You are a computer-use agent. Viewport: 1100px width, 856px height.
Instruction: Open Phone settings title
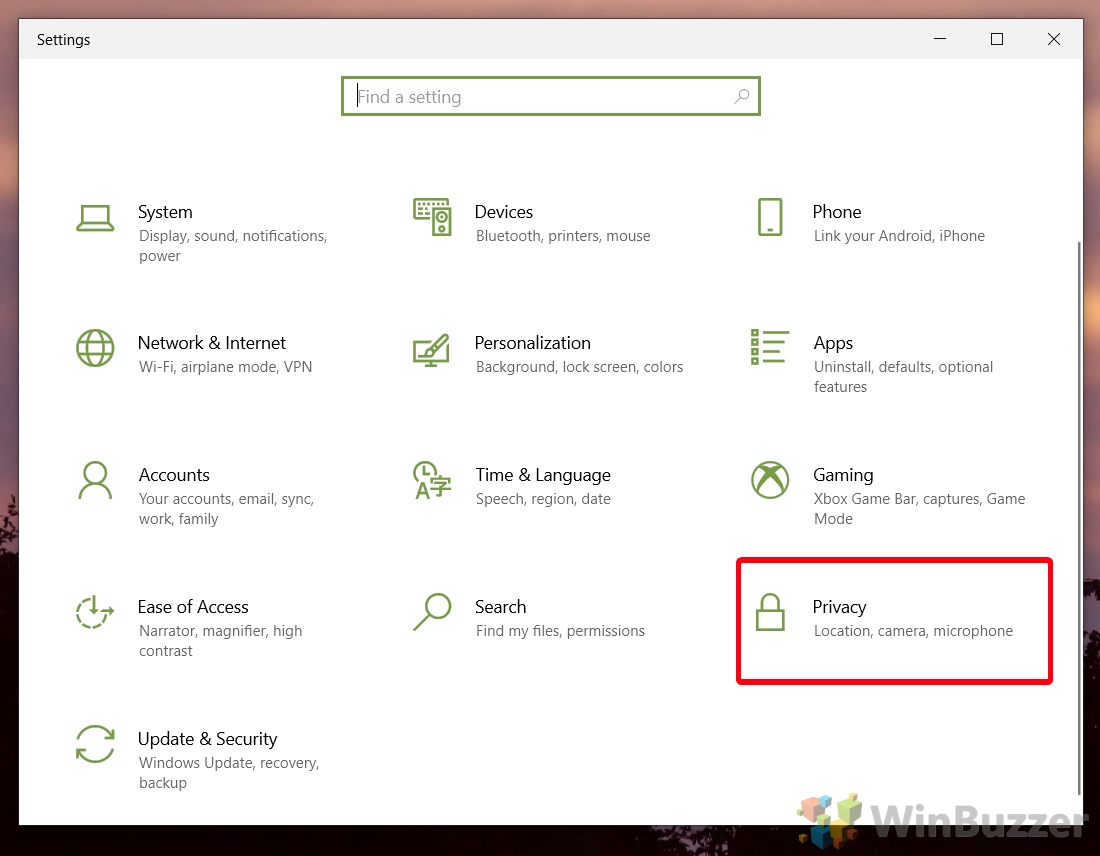(x=837, y=212)
